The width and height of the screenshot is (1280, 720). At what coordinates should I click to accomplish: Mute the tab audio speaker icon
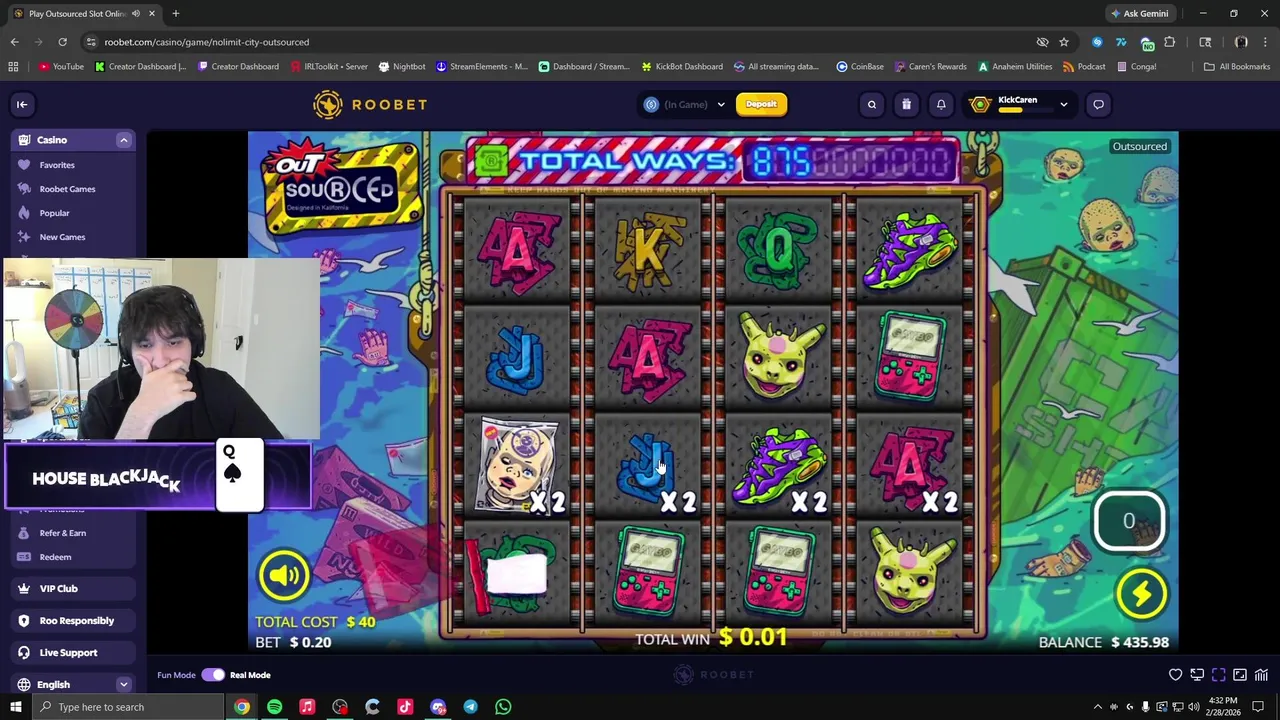pos(136,14)
